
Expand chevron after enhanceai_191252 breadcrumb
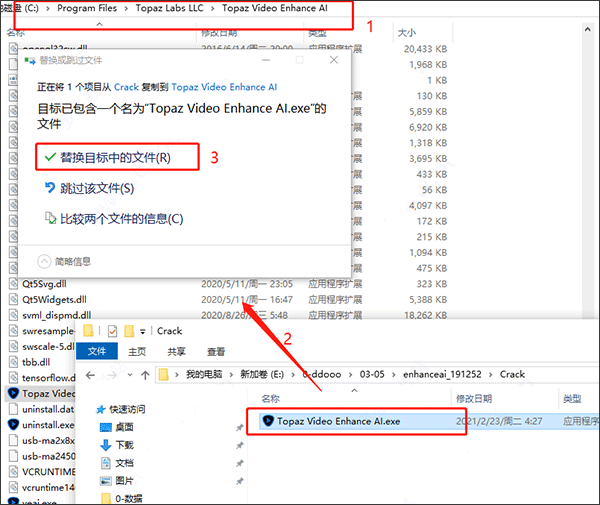491,375
